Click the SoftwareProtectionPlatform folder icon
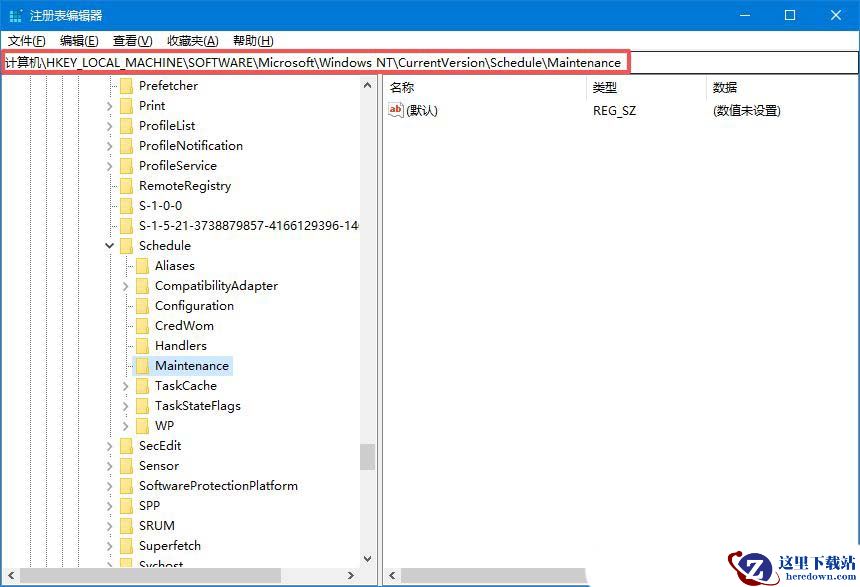The height and width of the screenshot is (587, 860). pyautogui.click(x=126, y=486)
